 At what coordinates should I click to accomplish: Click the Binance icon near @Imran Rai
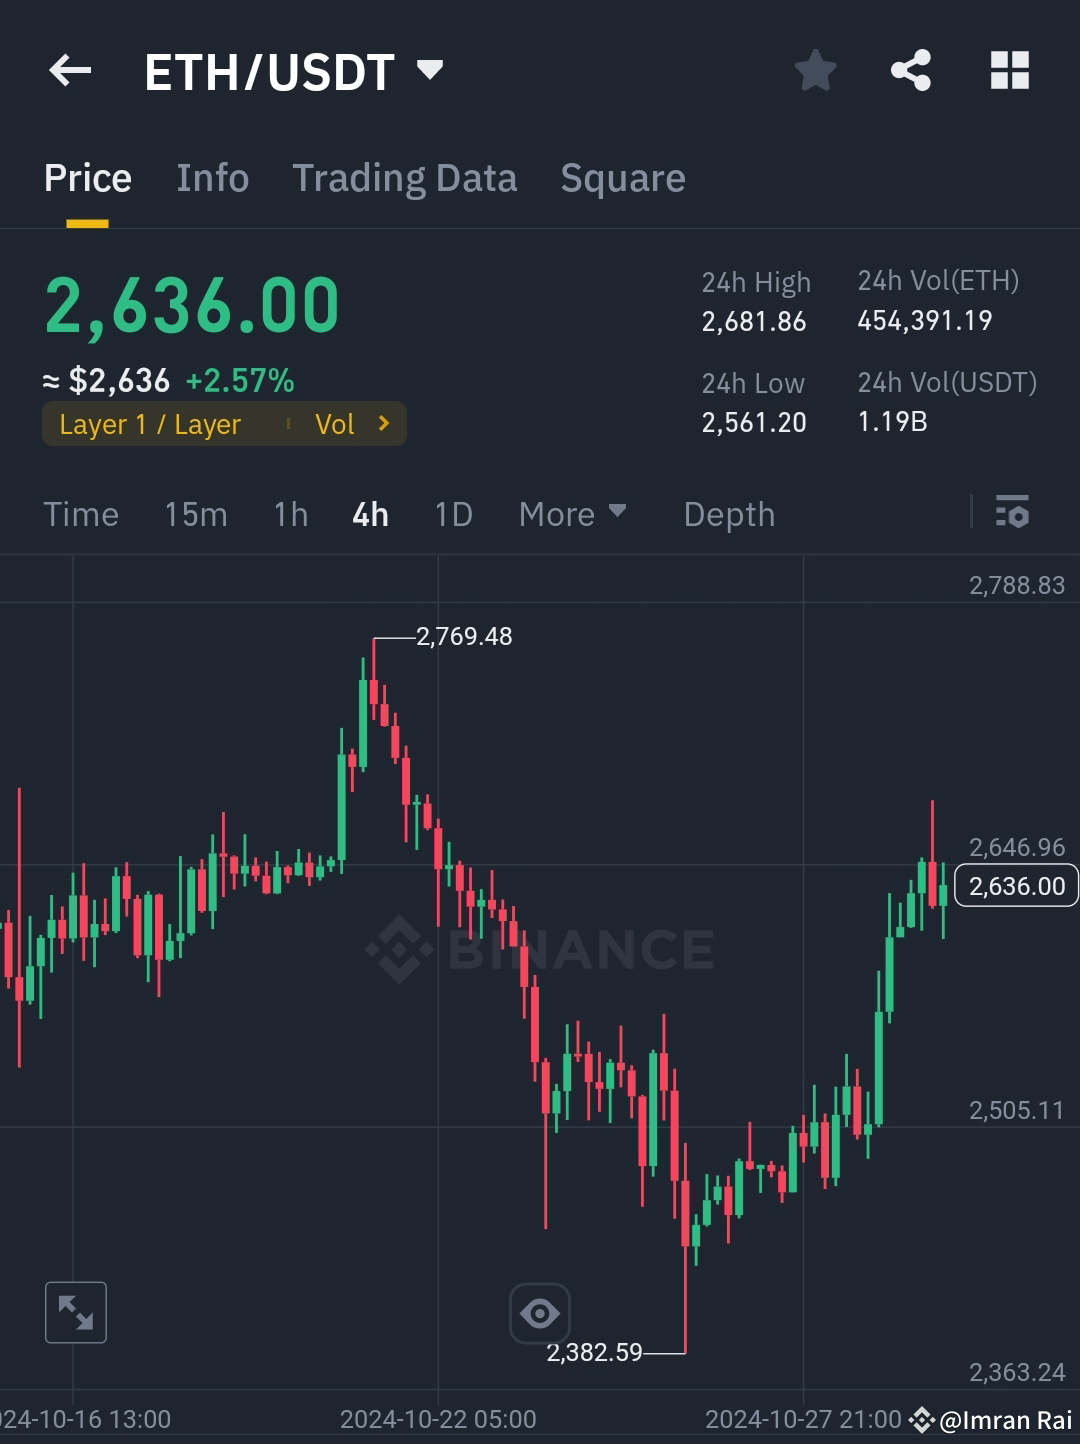tap(921, 1418)
